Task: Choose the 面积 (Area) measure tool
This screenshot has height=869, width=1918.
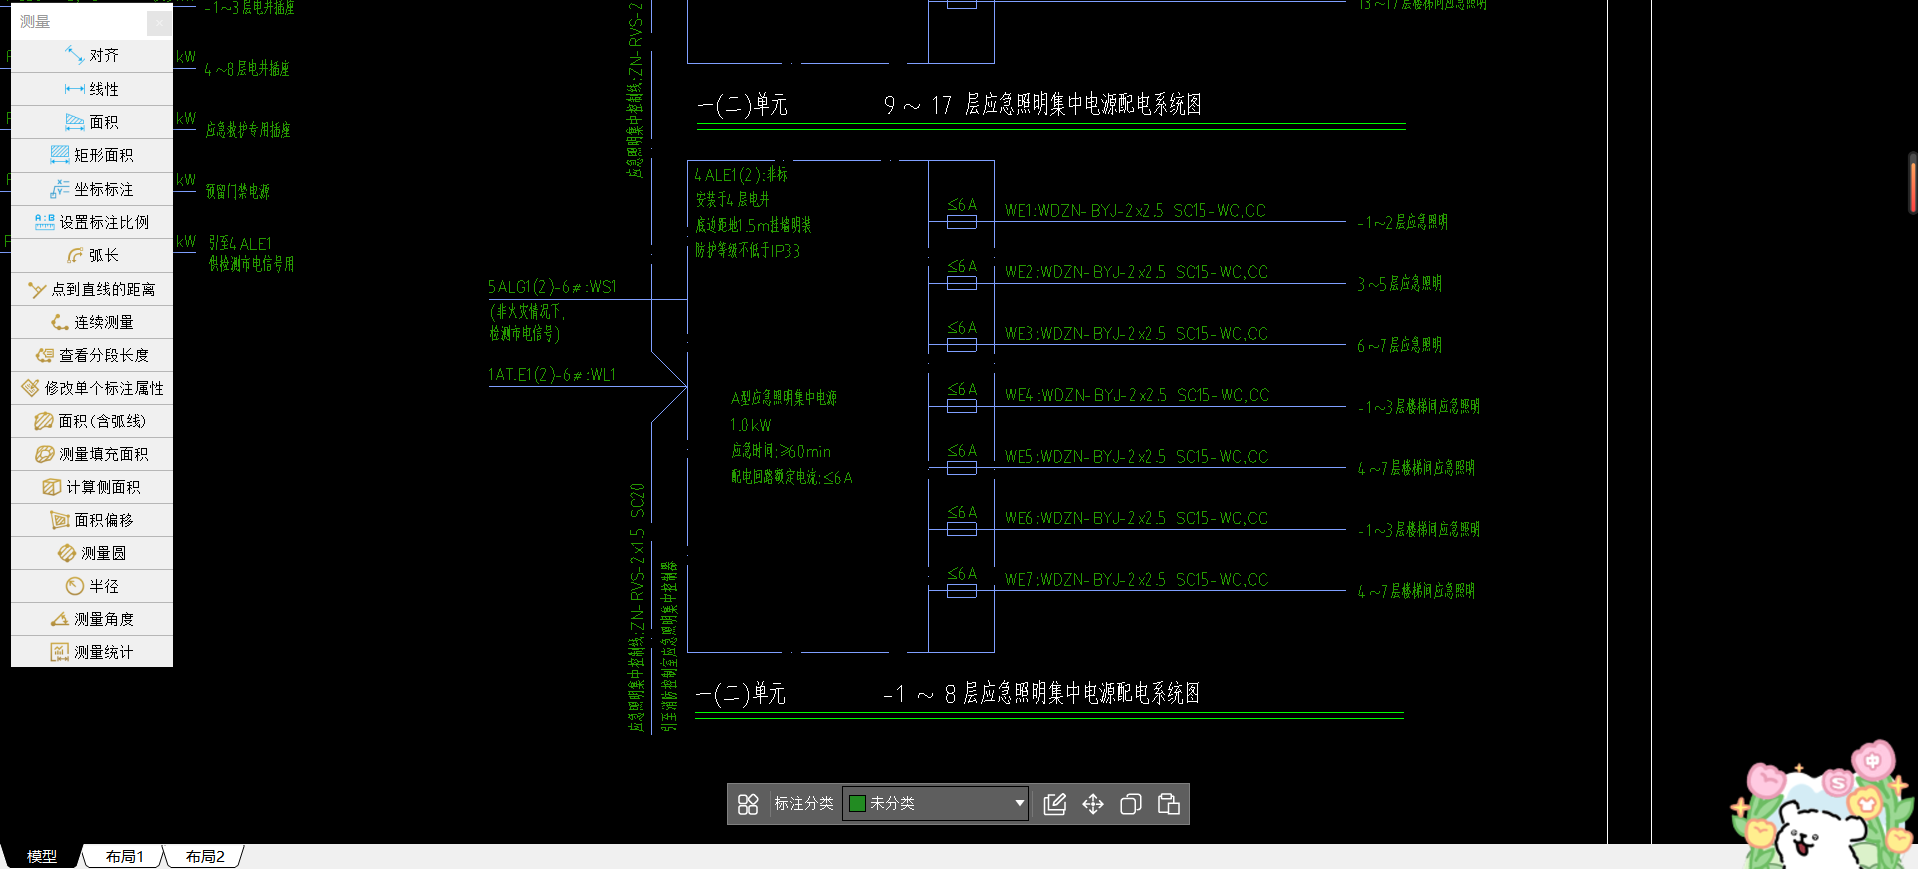Action: pos(92,122)
